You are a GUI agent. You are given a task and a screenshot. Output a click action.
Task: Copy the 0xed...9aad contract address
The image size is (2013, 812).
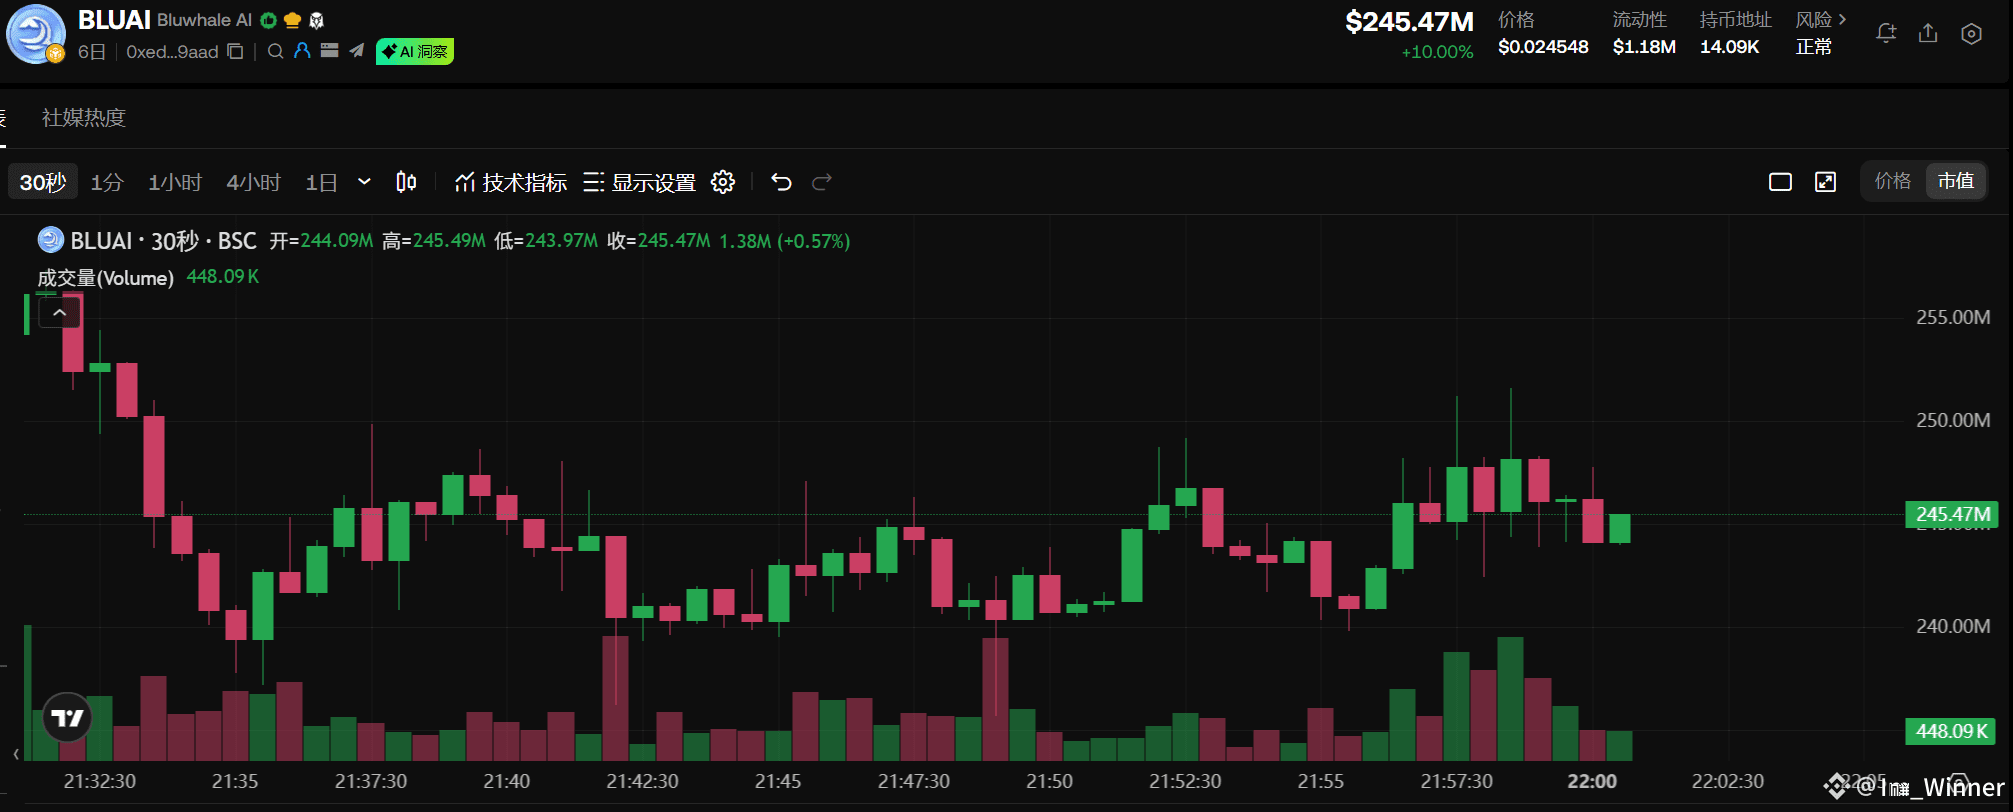(235, 51)
